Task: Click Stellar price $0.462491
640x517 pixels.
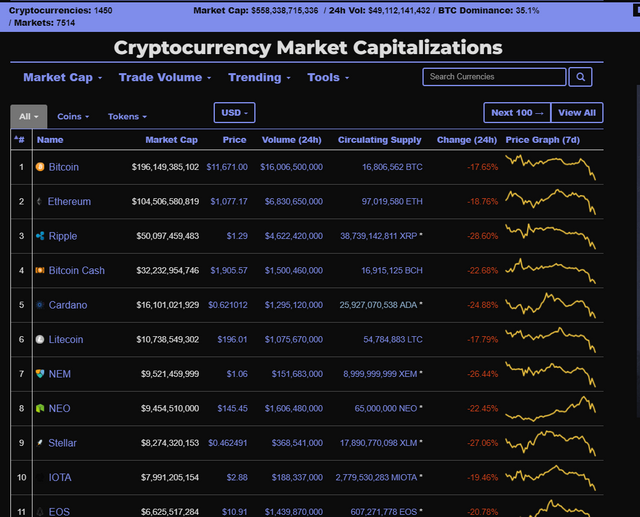Action: point(228,443)
